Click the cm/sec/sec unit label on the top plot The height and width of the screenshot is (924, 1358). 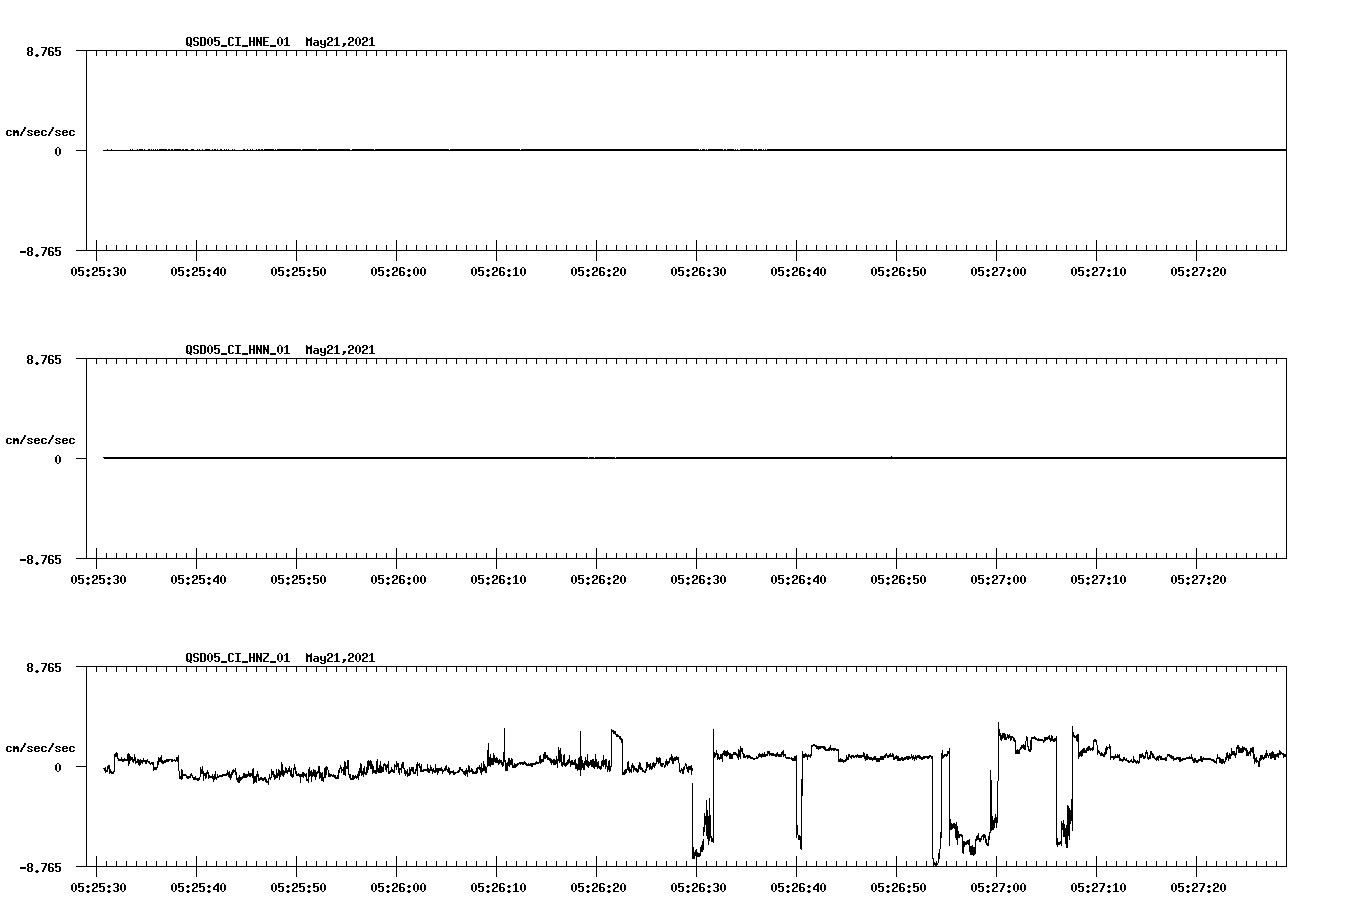tap(41, 131)
